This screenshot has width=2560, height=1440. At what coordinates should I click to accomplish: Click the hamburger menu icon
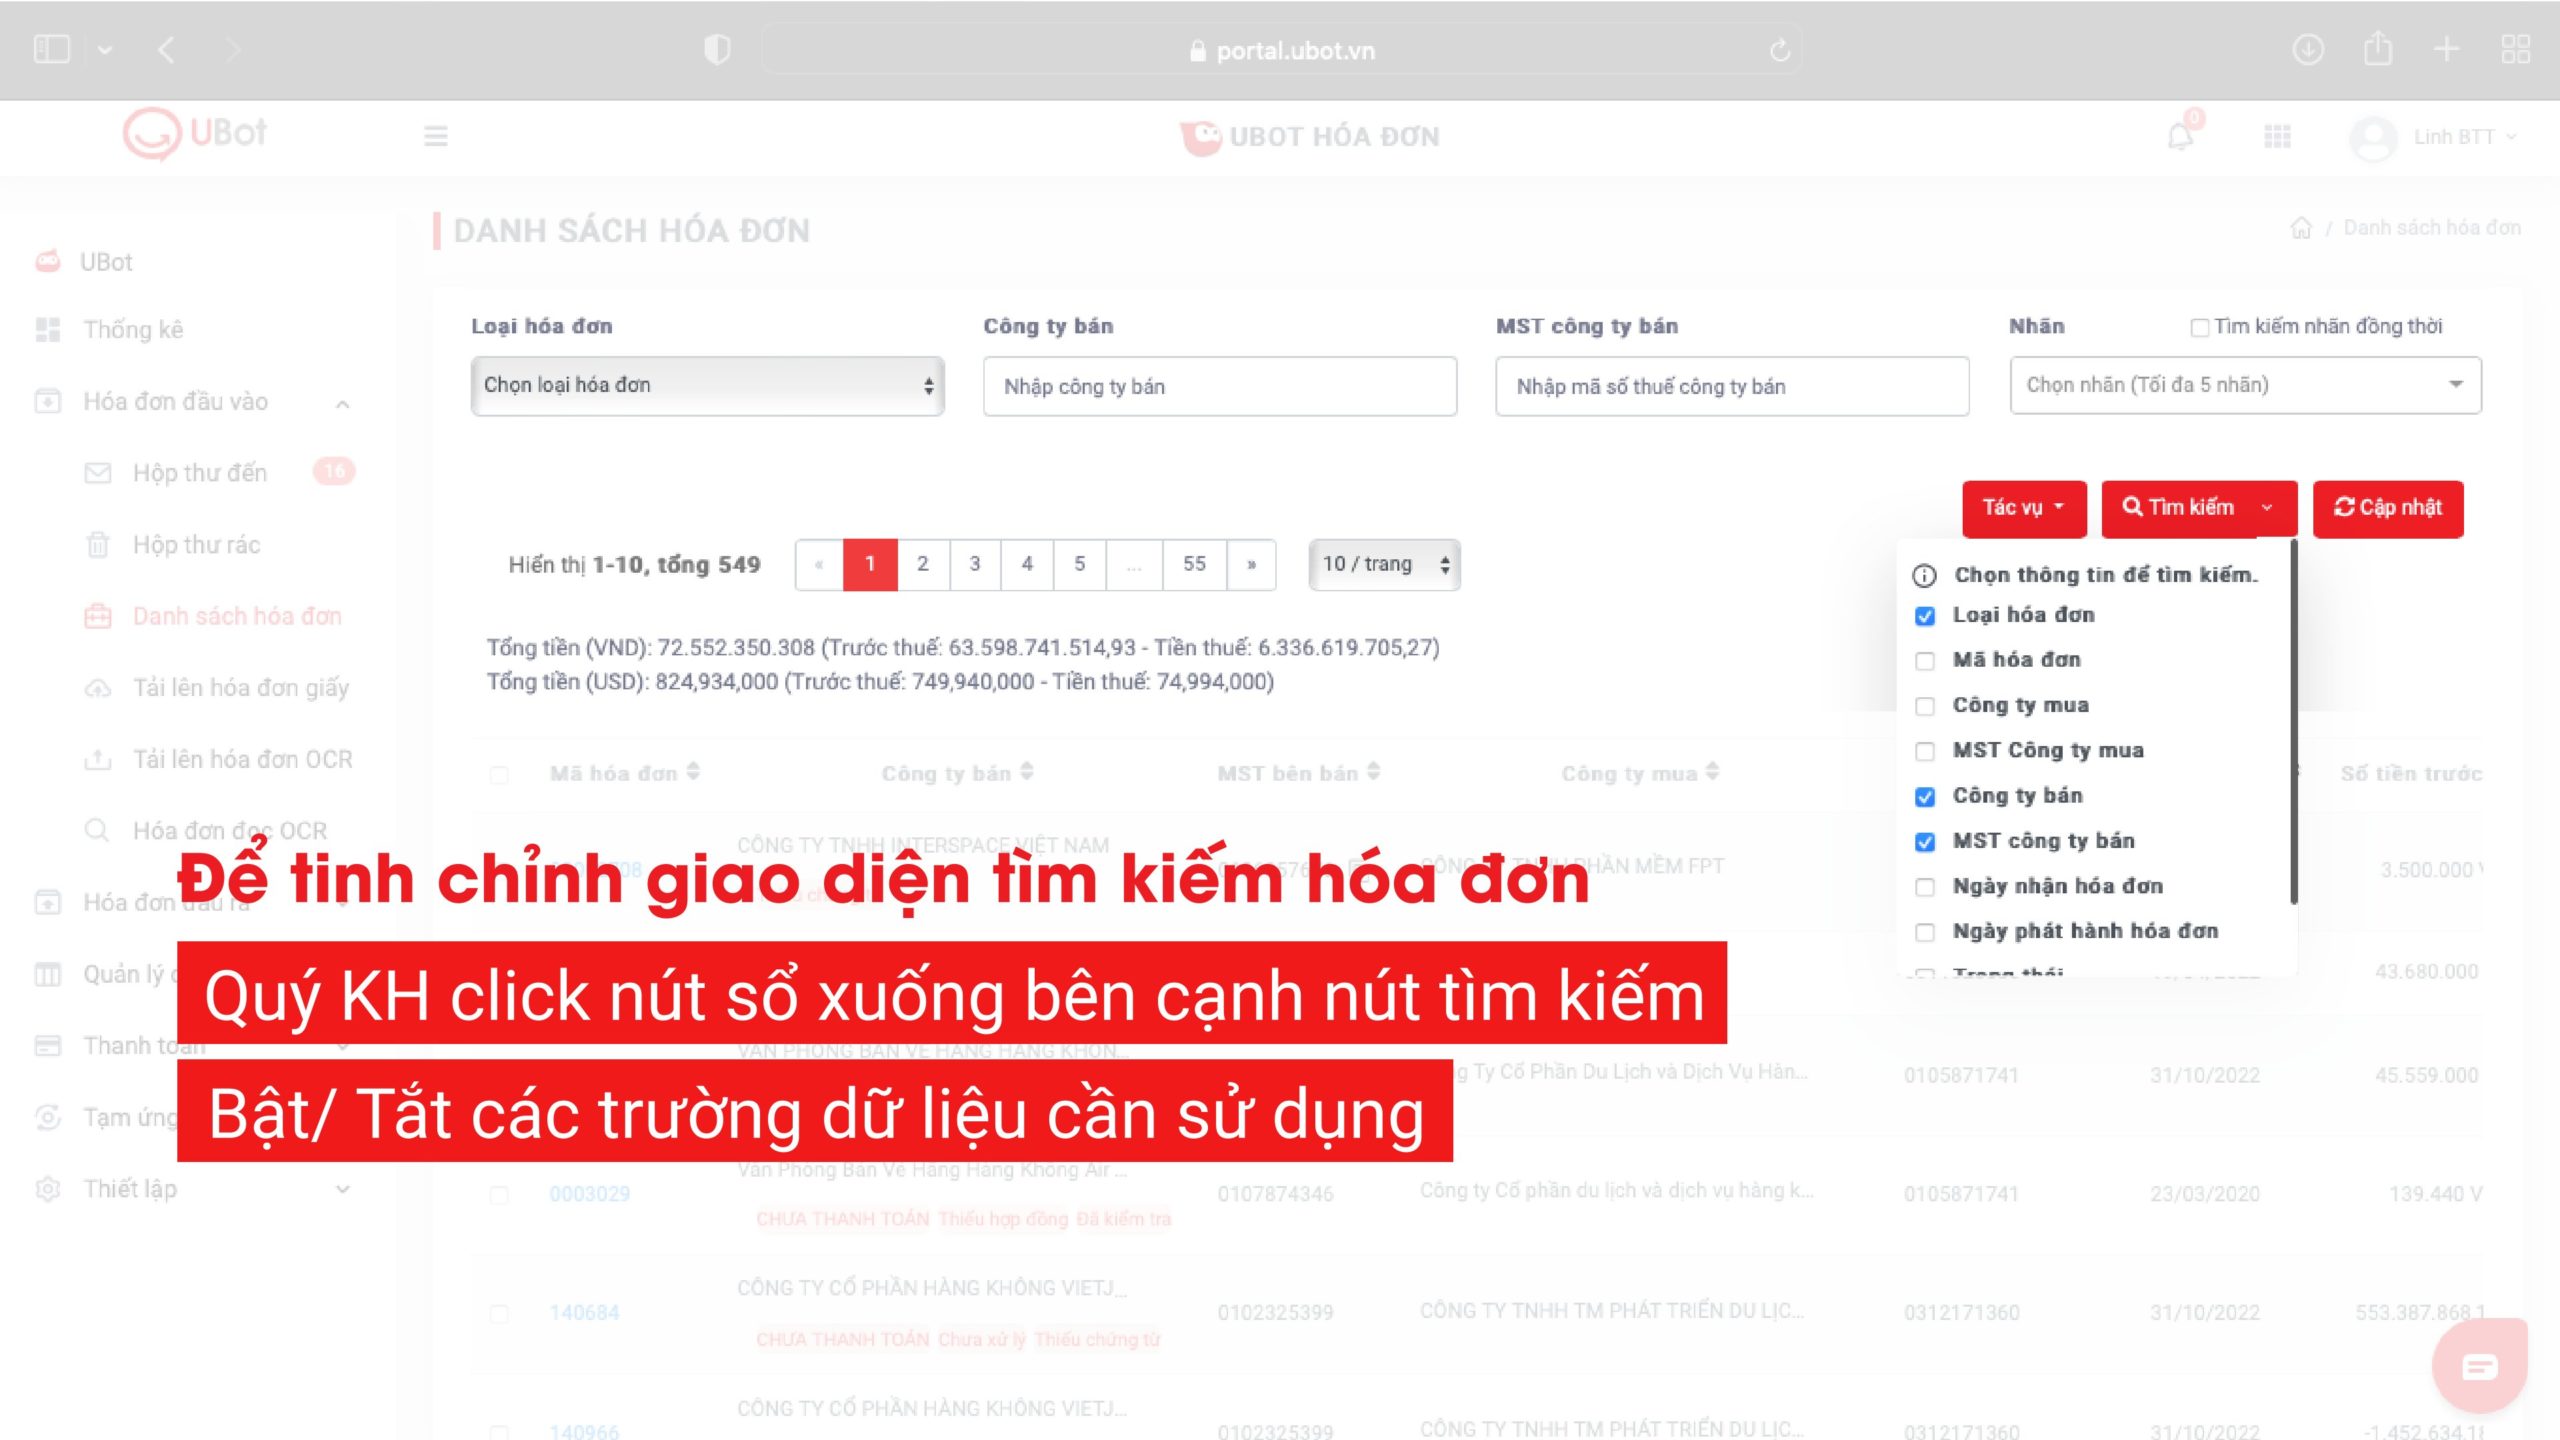coord(435,136)
